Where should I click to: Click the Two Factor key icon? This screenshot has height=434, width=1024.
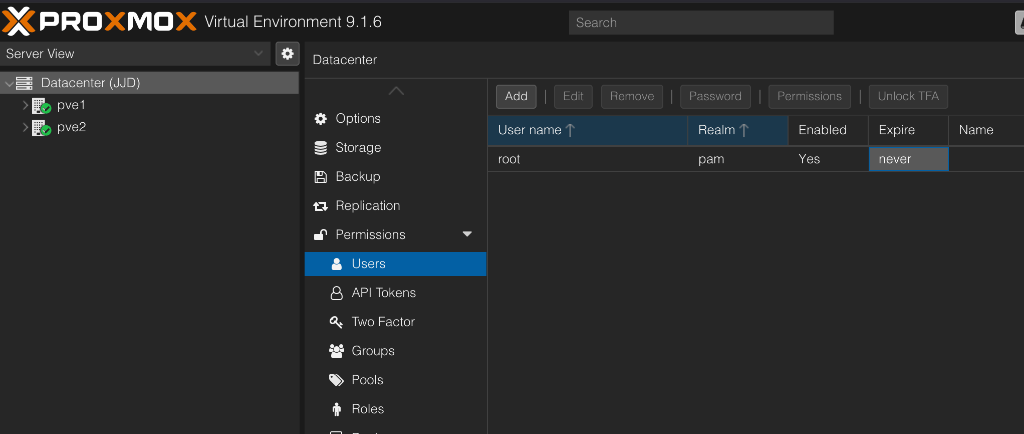pyautogui.click(x=336, y=322)
